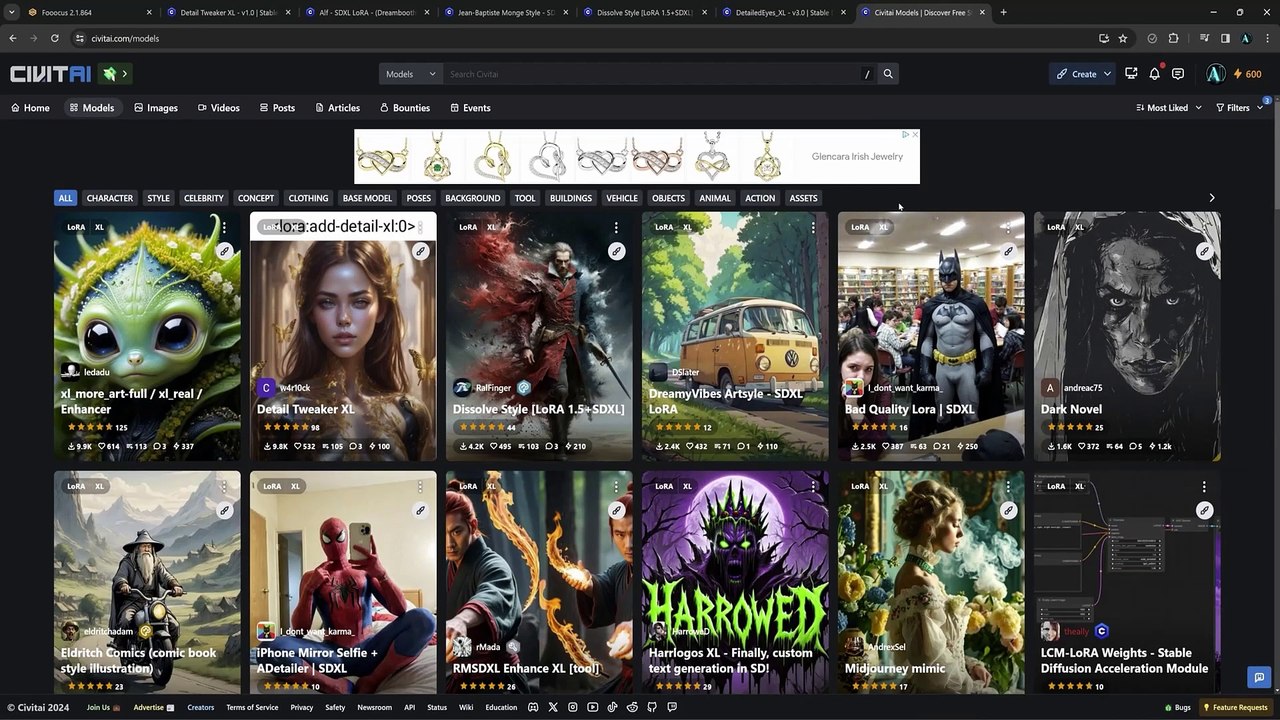The image size is (1280, 720).
Task: Select the STYLE category tag
Action: [158, 198]
